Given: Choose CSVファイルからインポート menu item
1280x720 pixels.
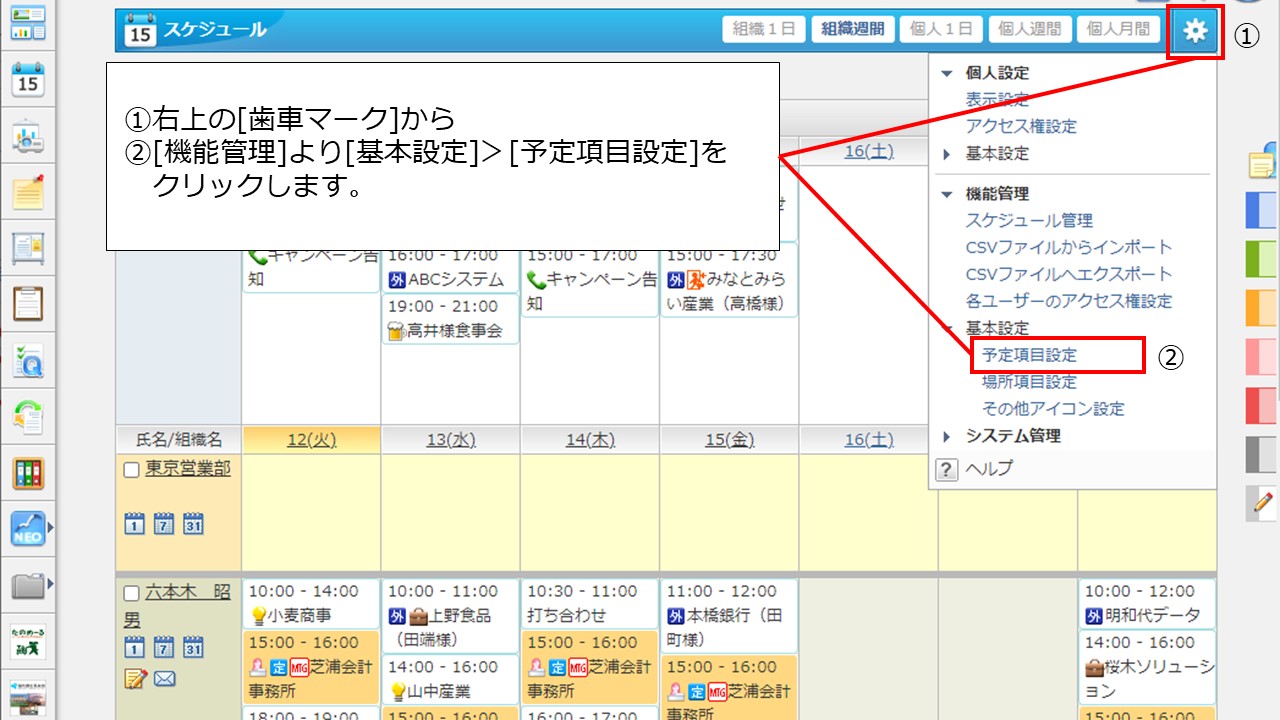Looking at the screenshot, I should (1068, 247).
